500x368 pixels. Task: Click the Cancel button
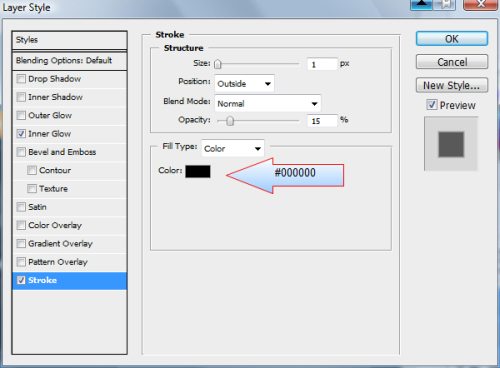[452, 62]
